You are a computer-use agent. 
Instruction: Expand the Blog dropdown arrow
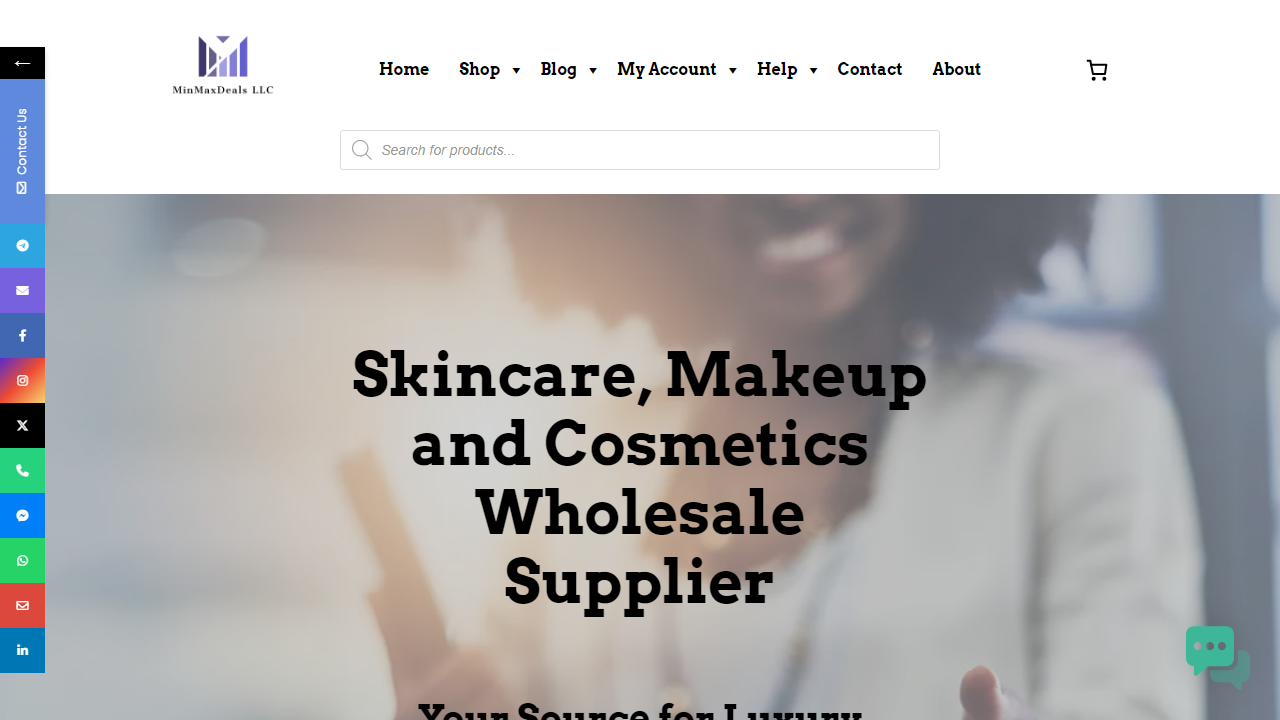(x=593, y=70)
